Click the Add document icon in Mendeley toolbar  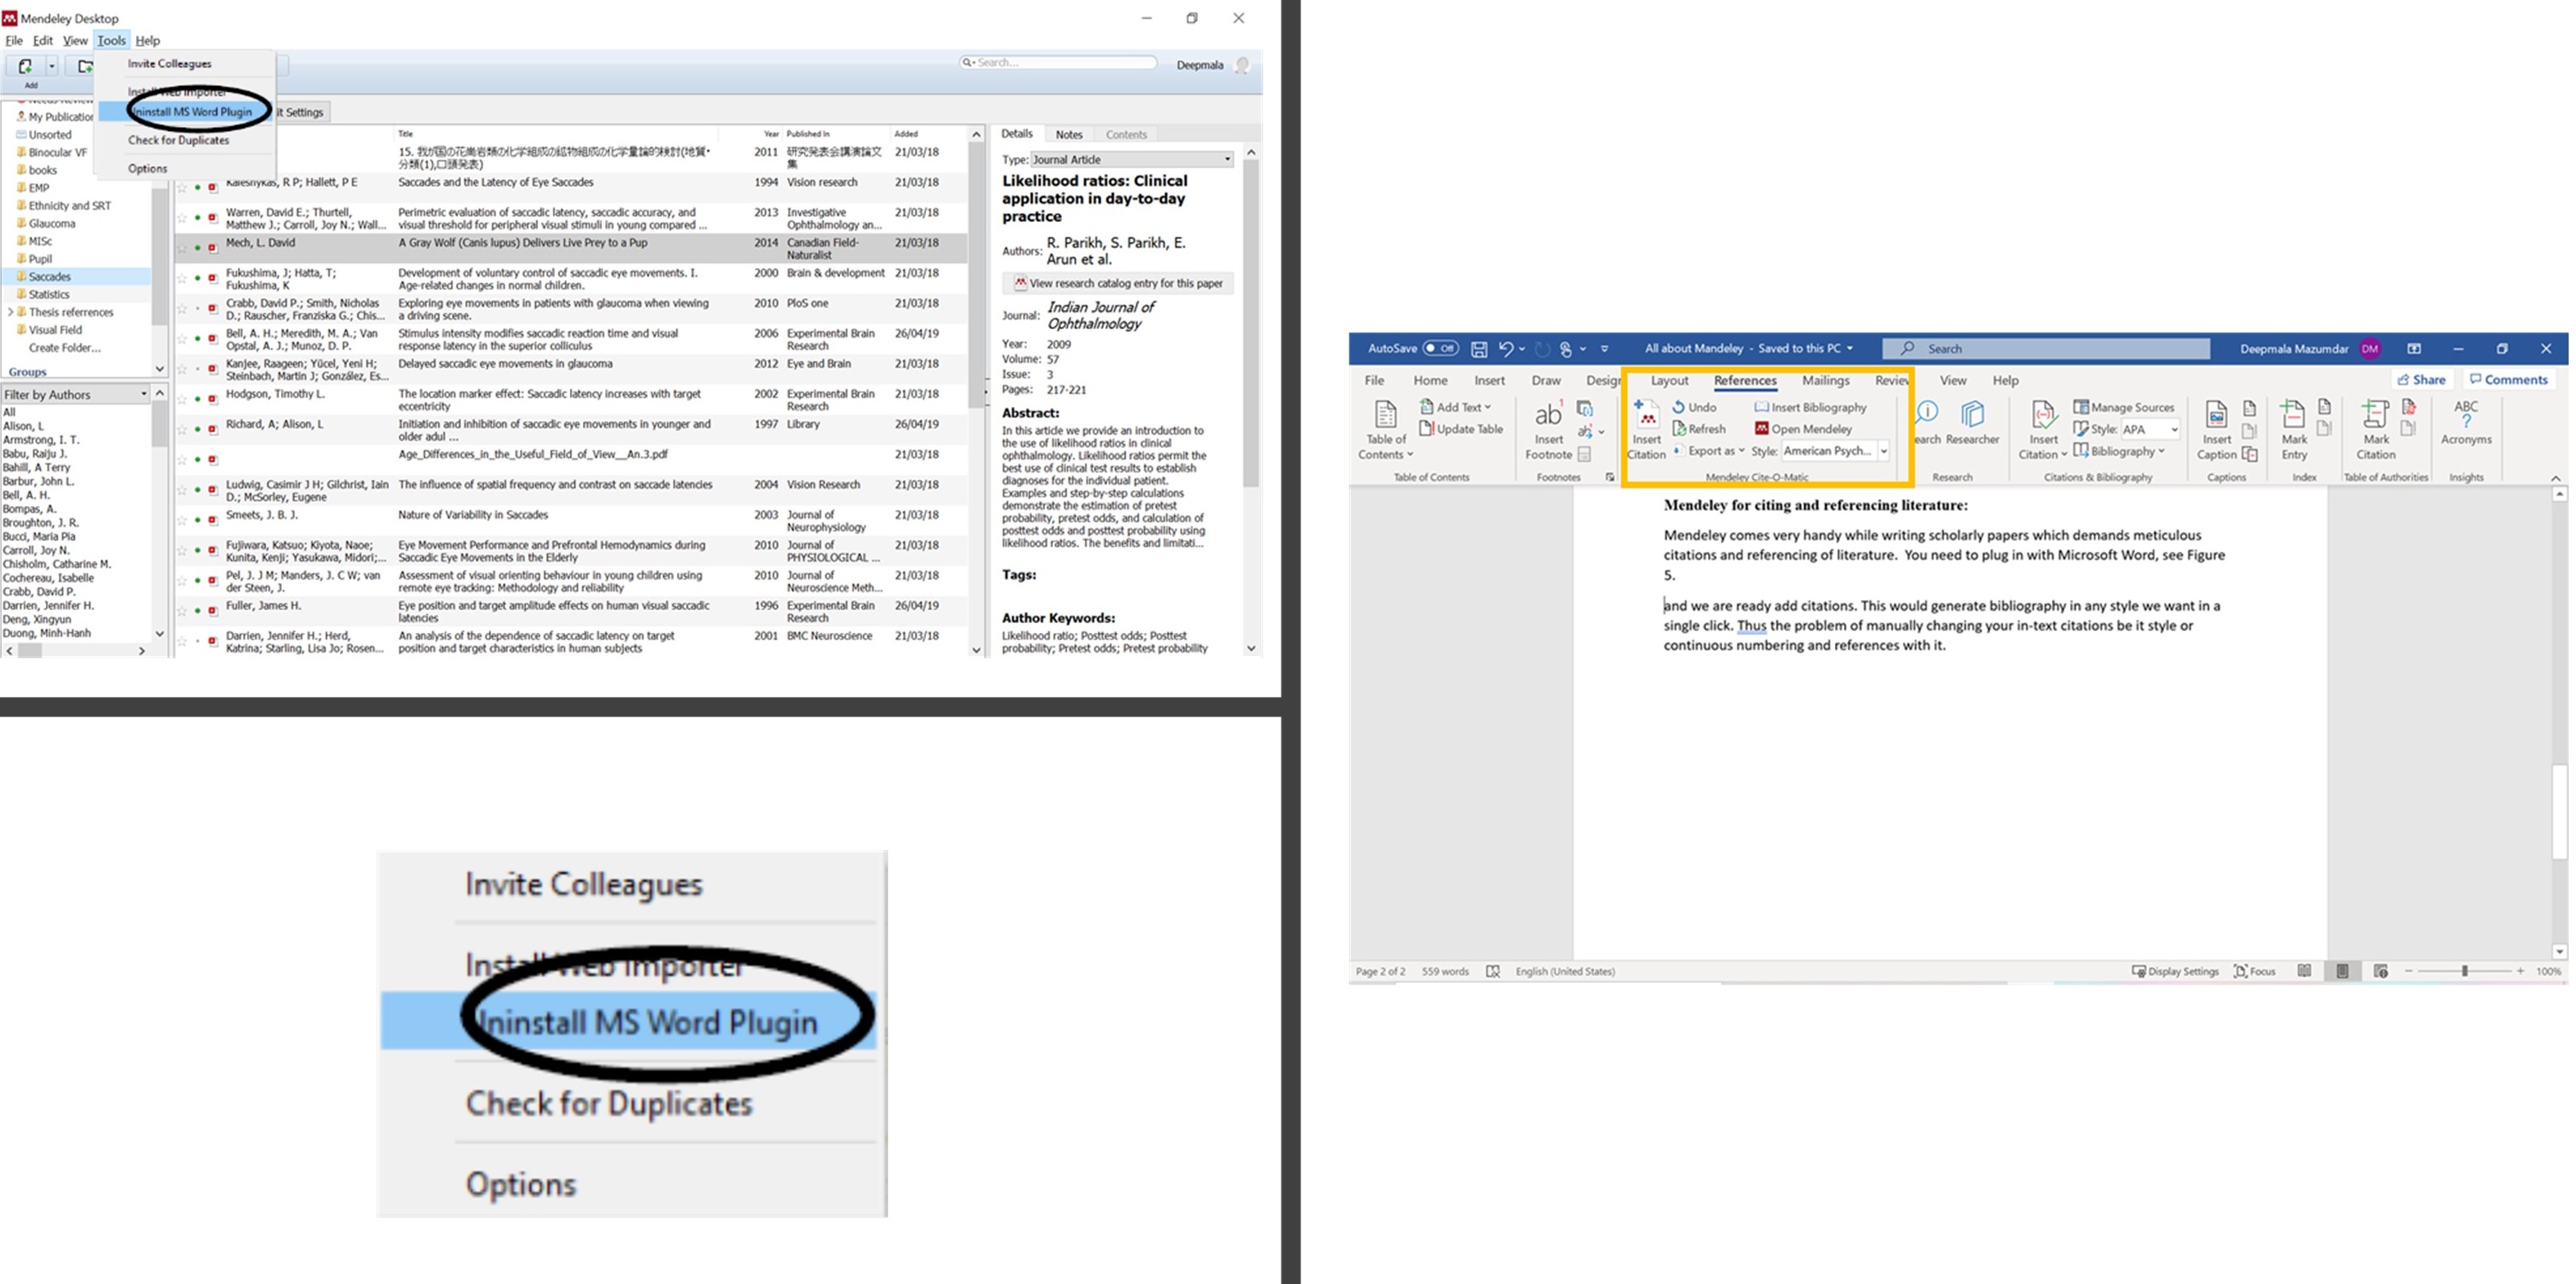25,66
